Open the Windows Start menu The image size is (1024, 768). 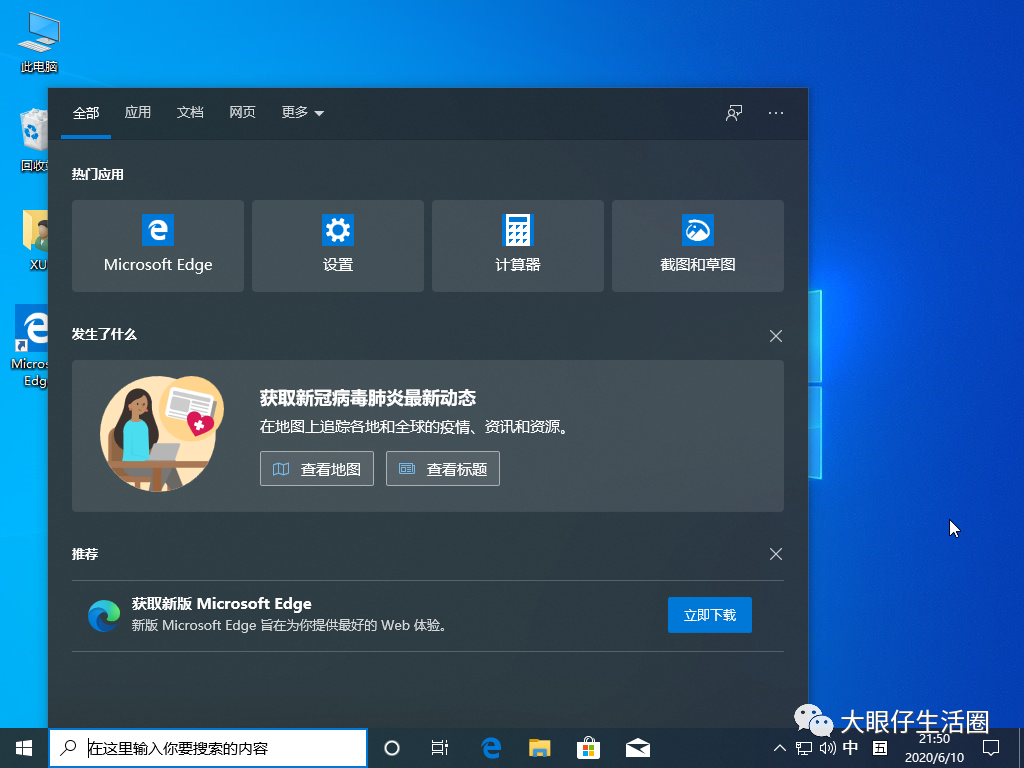[24, 748]
